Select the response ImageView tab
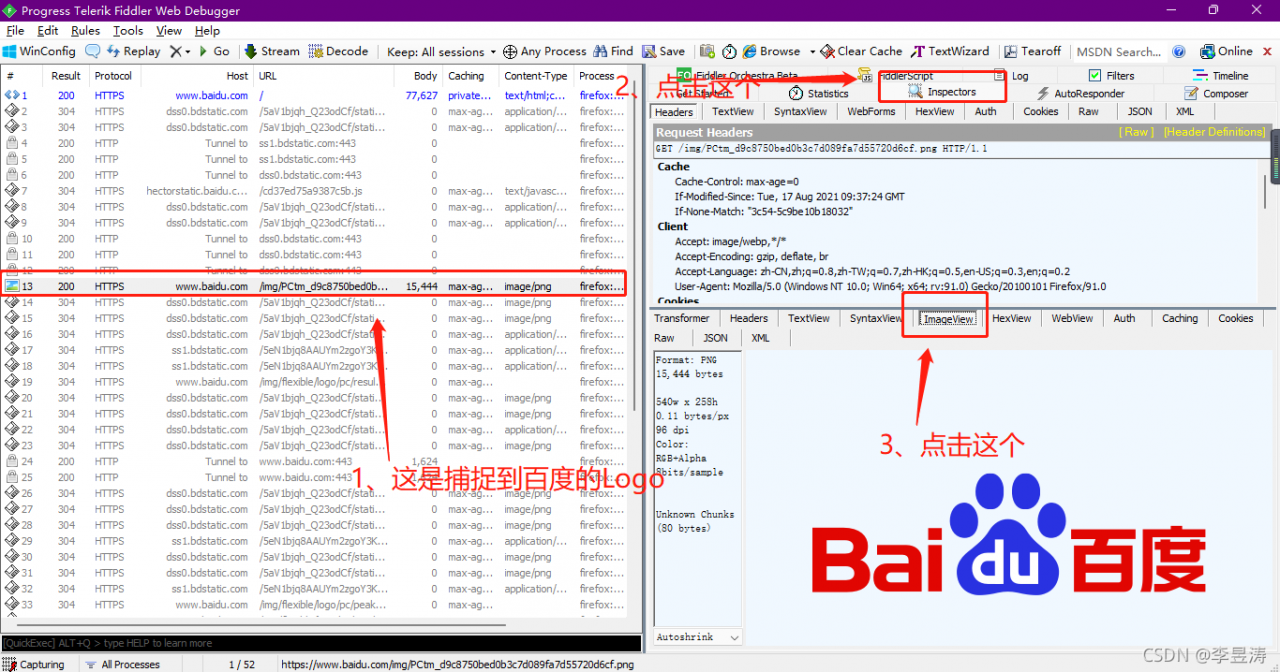Viewport: 1280px width, 672px height. [x=948, y=319]
